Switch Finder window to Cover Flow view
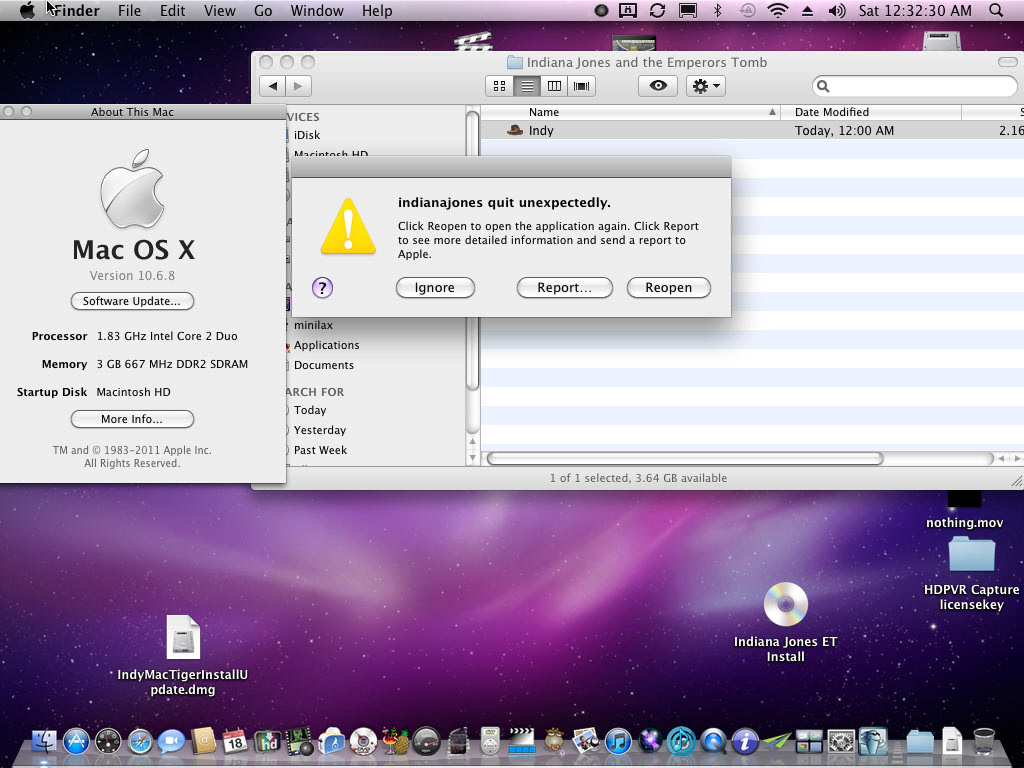 click(581, 86)
